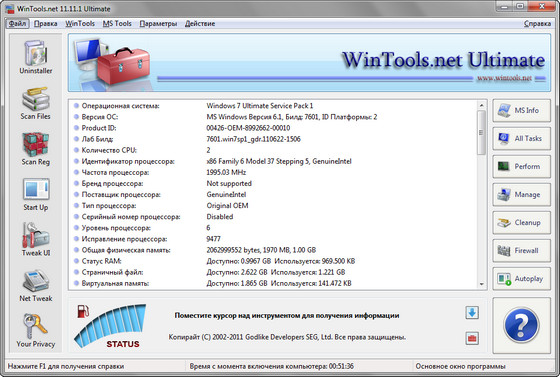Click the uptime text in status bar
The width and height of the screenshot is (560, 377).
[271, 366]
